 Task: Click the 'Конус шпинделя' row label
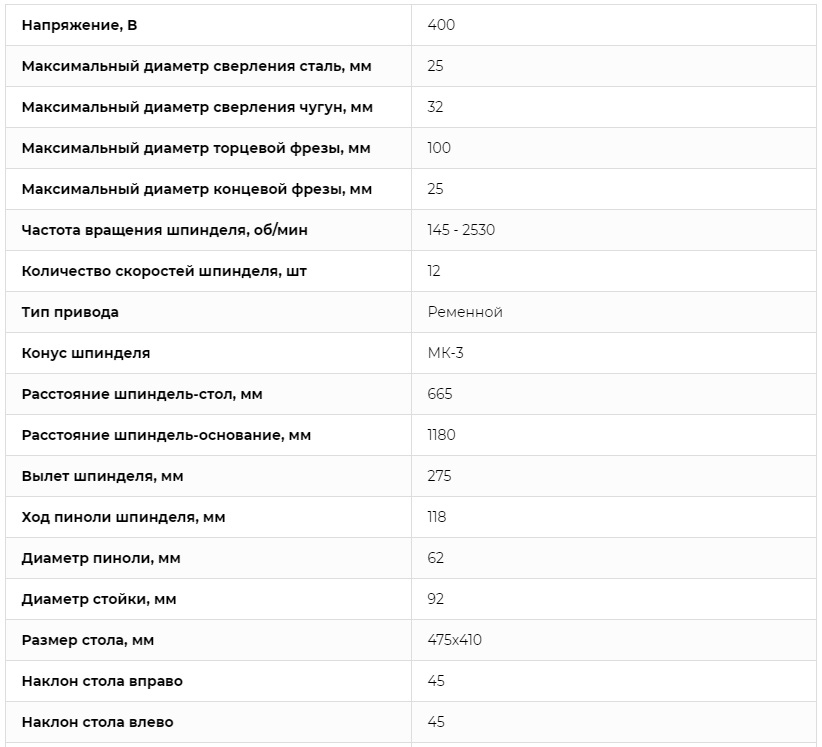pyautogui.click(x=86, y=353)
